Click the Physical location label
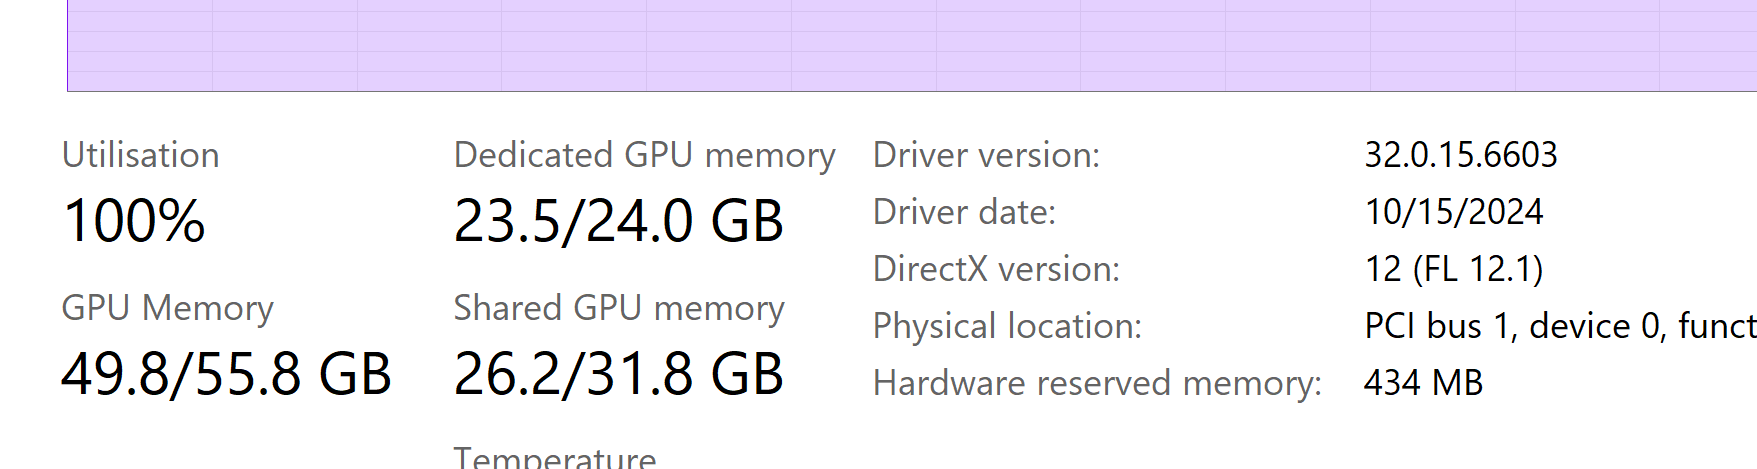Image resolution: width=1757 pixels, height=469 pixels. [x=1007, y=326]
